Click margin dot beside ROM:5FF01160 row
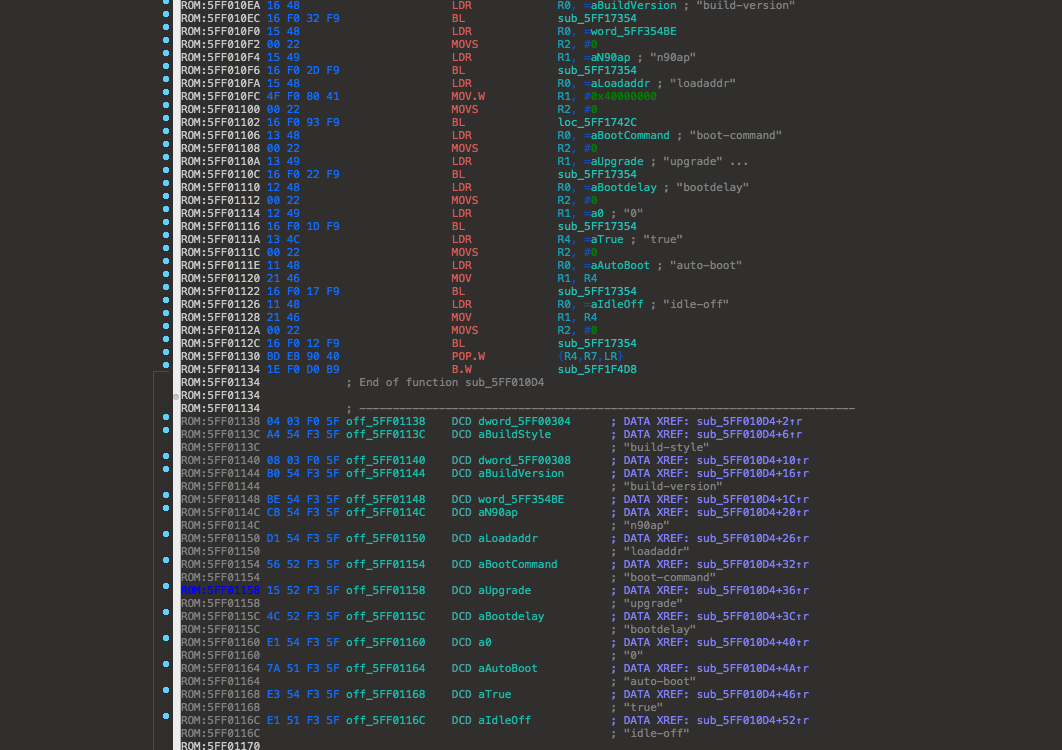Viewport: 1062px width, 750px height. coord(166,643)
